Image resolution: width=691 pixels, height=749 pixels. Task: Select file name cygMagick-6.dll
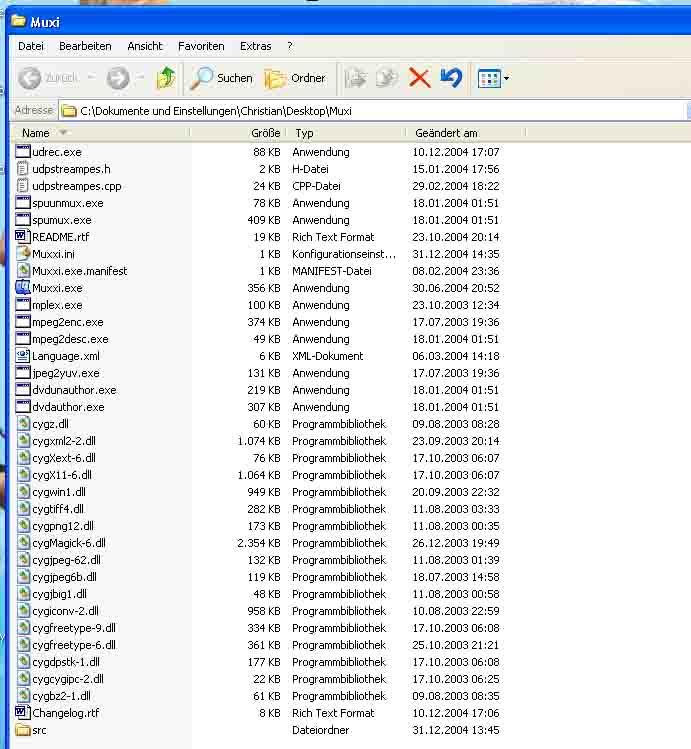(69, 543)
